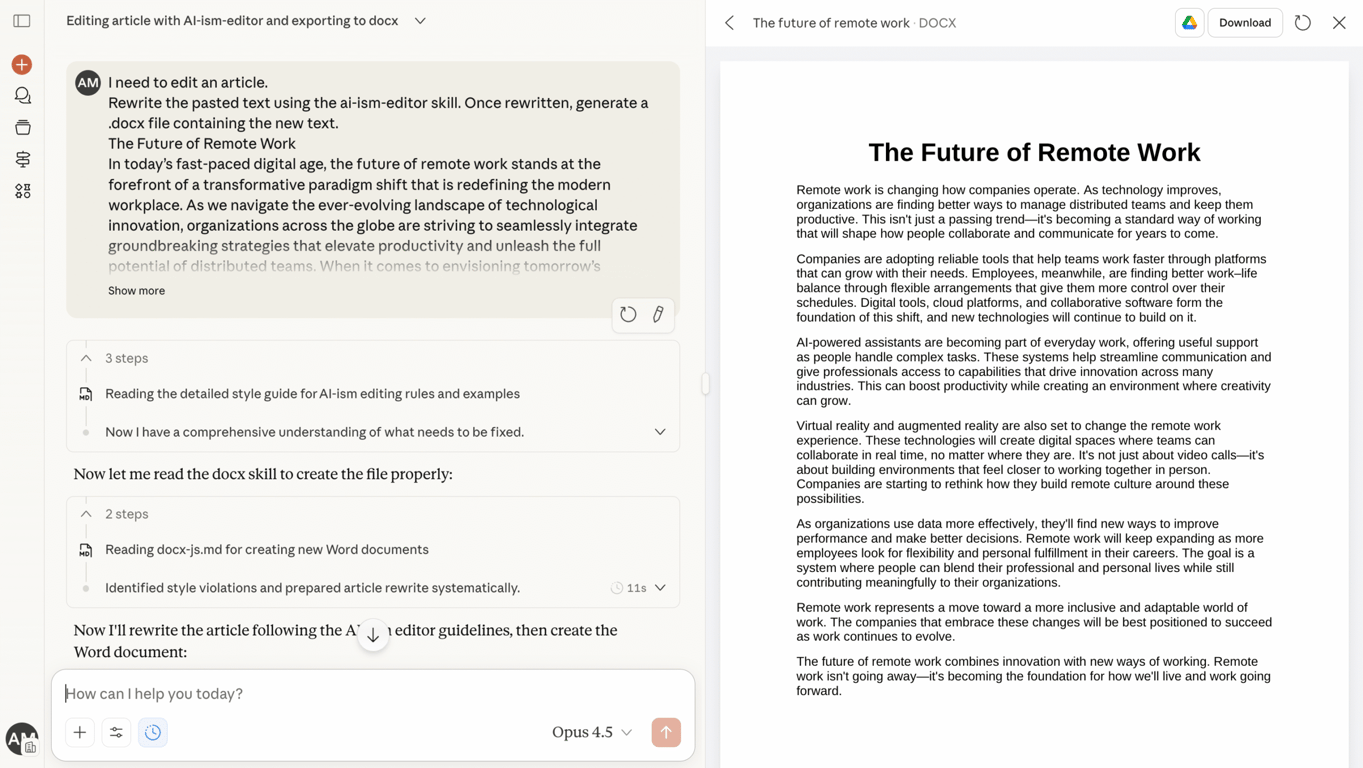Image resolution: width=1363 pixels, height=768 pixels.
Task: Expand the 11s step details chevron
Action: 660,587
